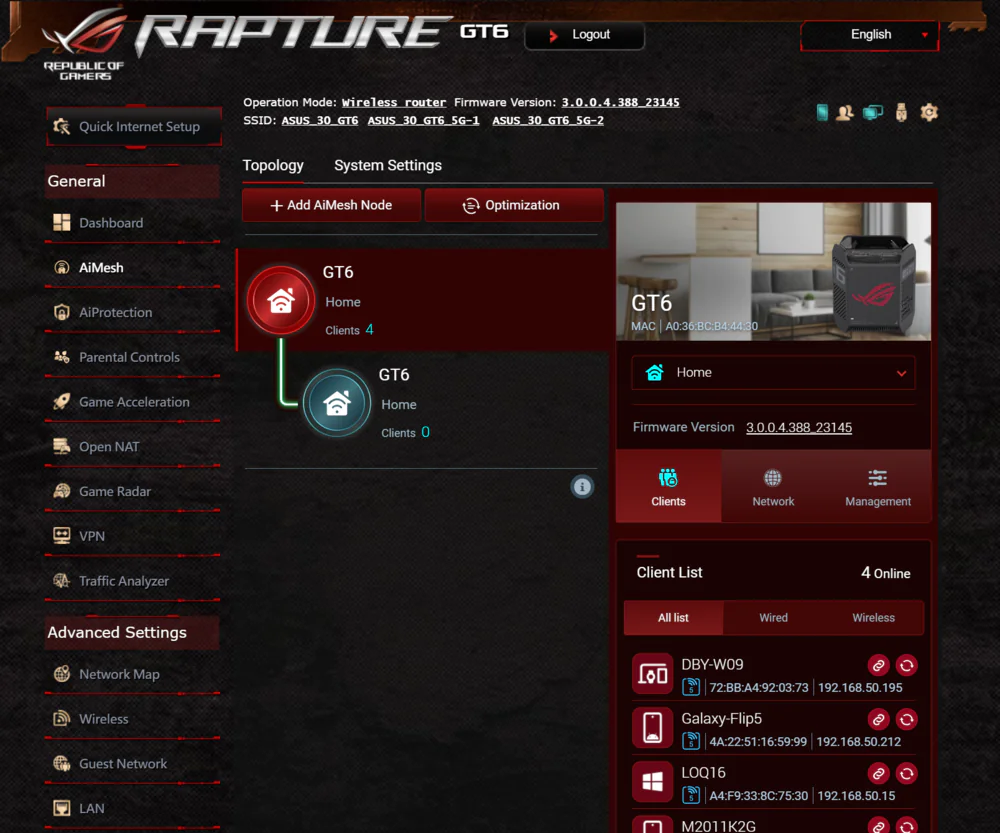
Task: Click the user accounts status icon
Action: click(845, 113)
